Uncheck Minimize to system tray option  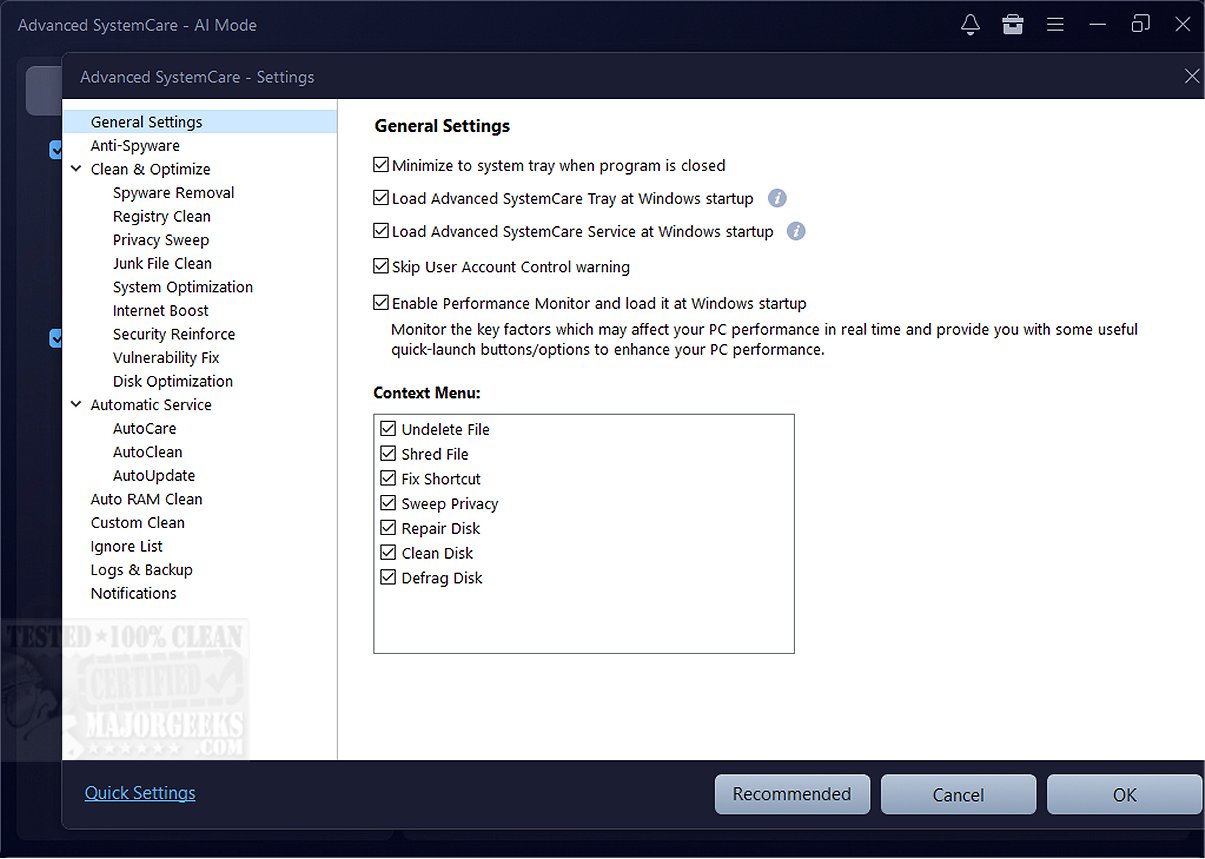pos(381,165)
